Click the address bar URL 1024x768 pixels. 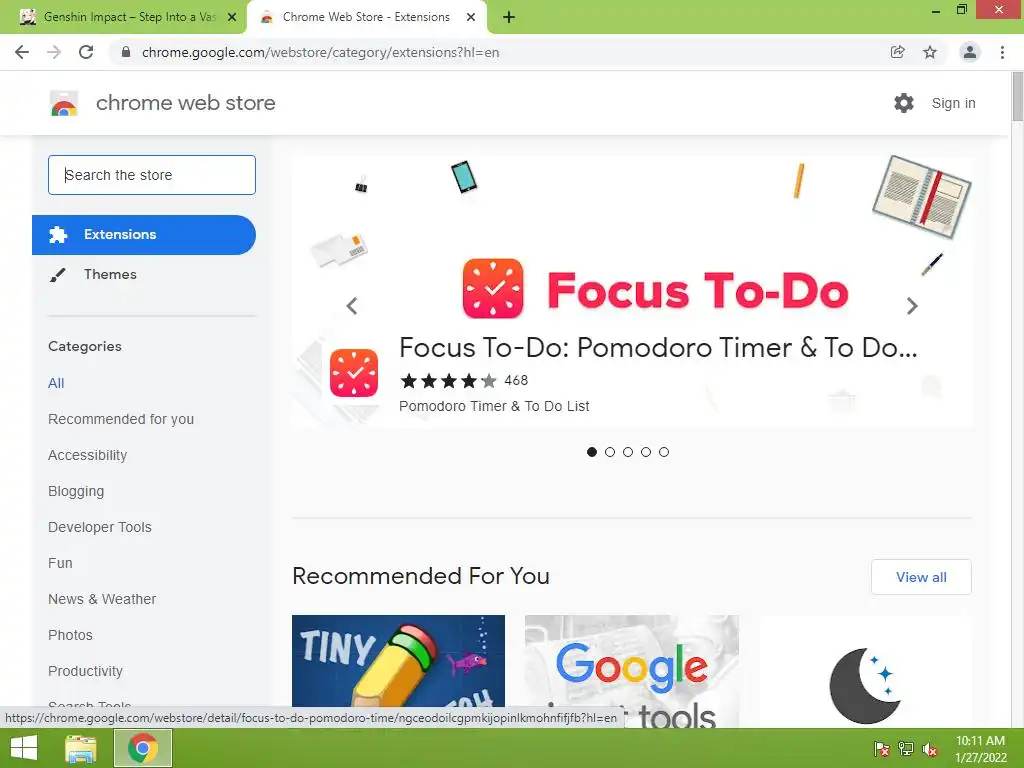(x=320, y=52)
